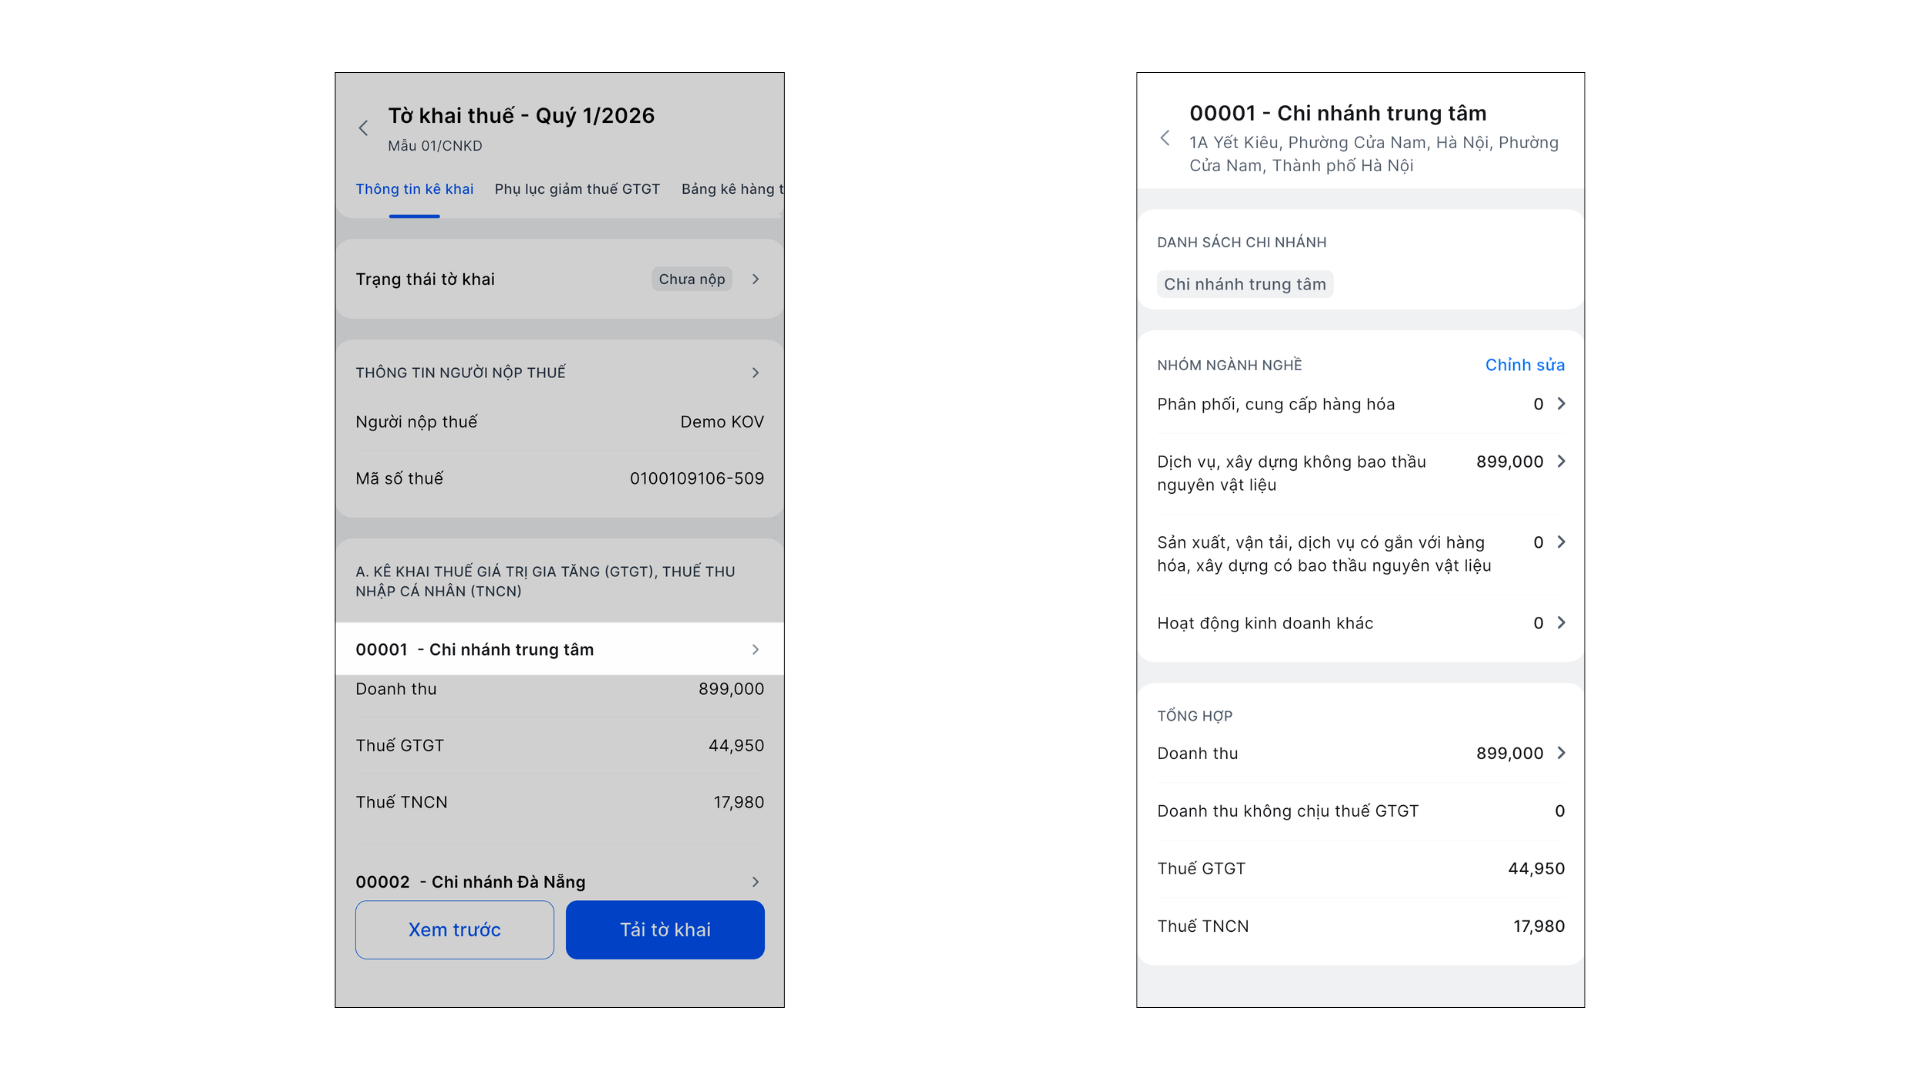
Task: Open branch 00002 Chi nhánh Đà Nẵng chevron
Action: (x=756, y=882)
